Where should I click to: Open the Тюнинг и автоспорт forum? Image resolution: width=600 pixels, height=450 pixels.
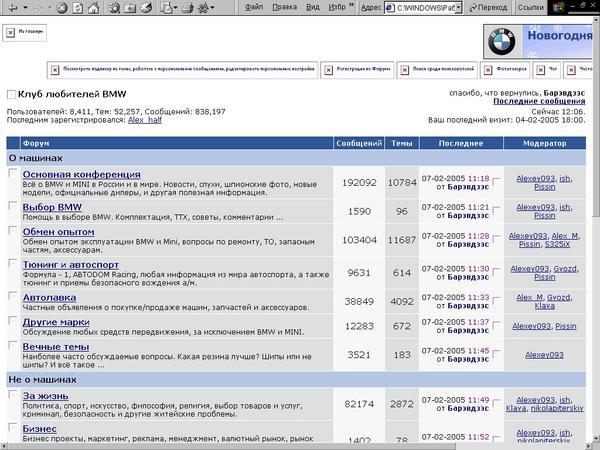[x=71, y=265]
